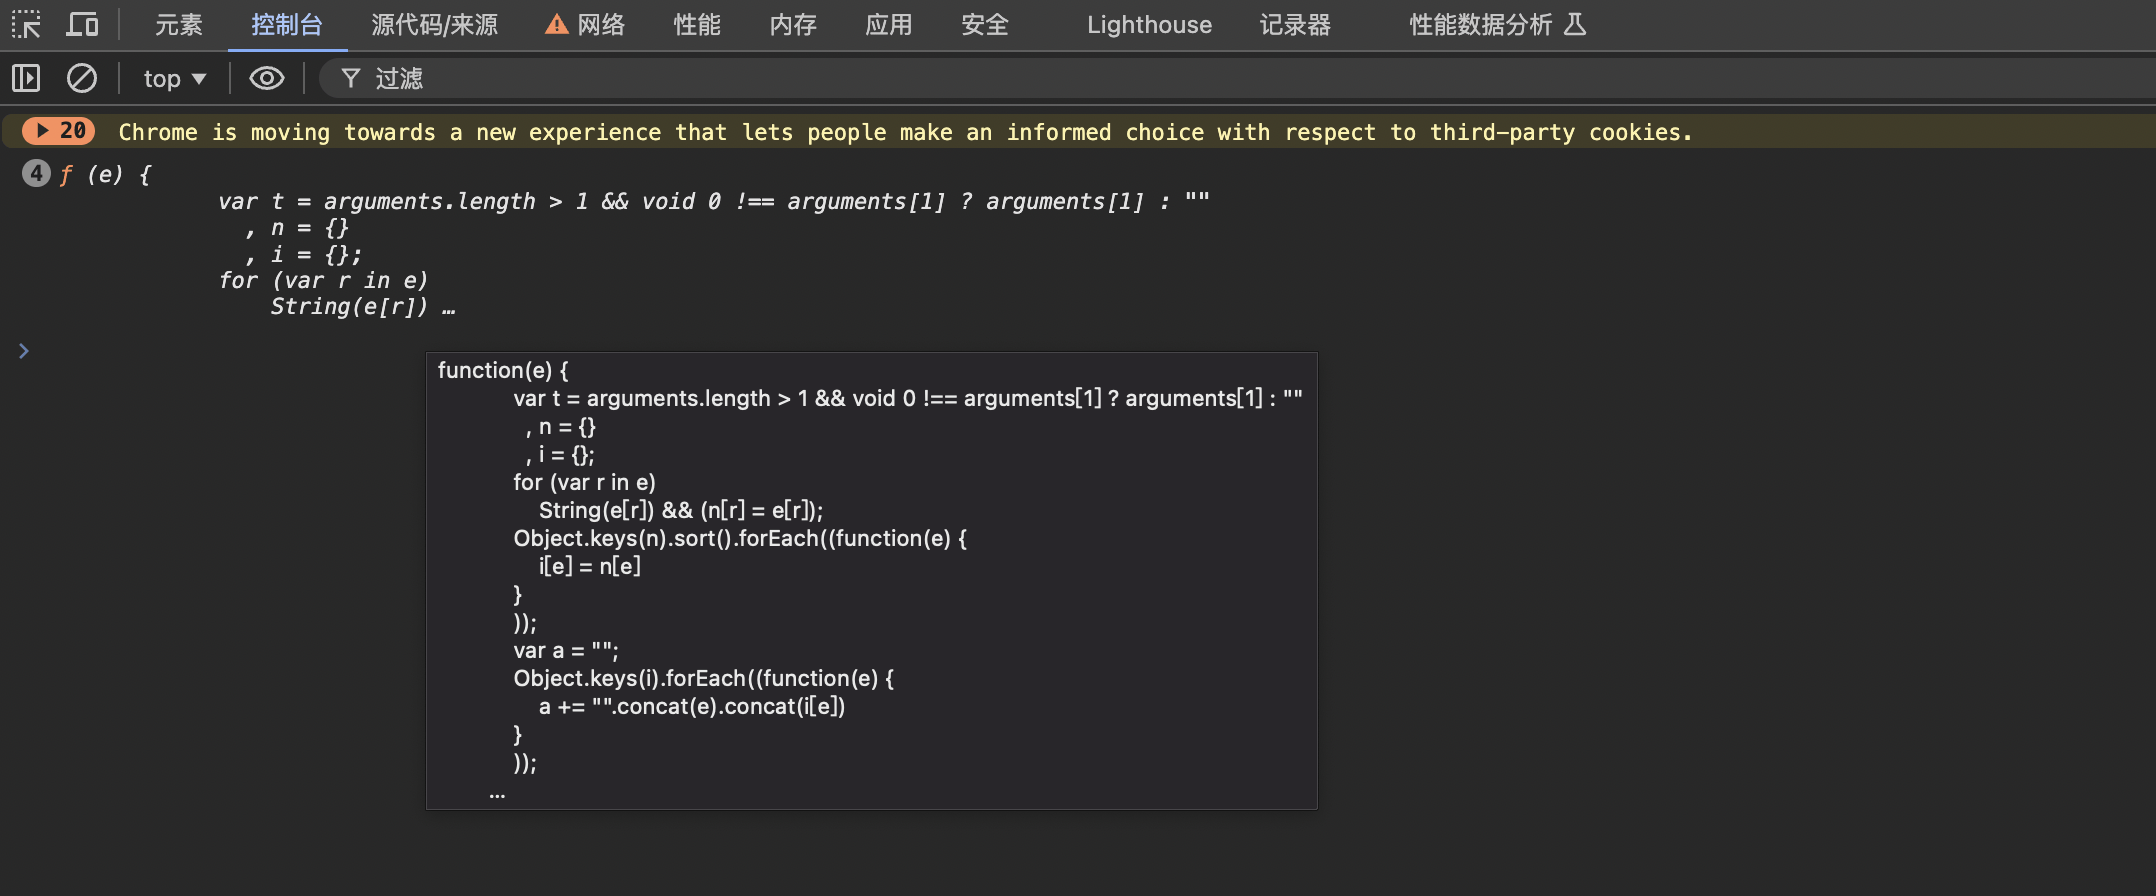The width and height of the screenshot is (2156, 896).
Task: Click the repeat count badge 4
Action: 36,173
